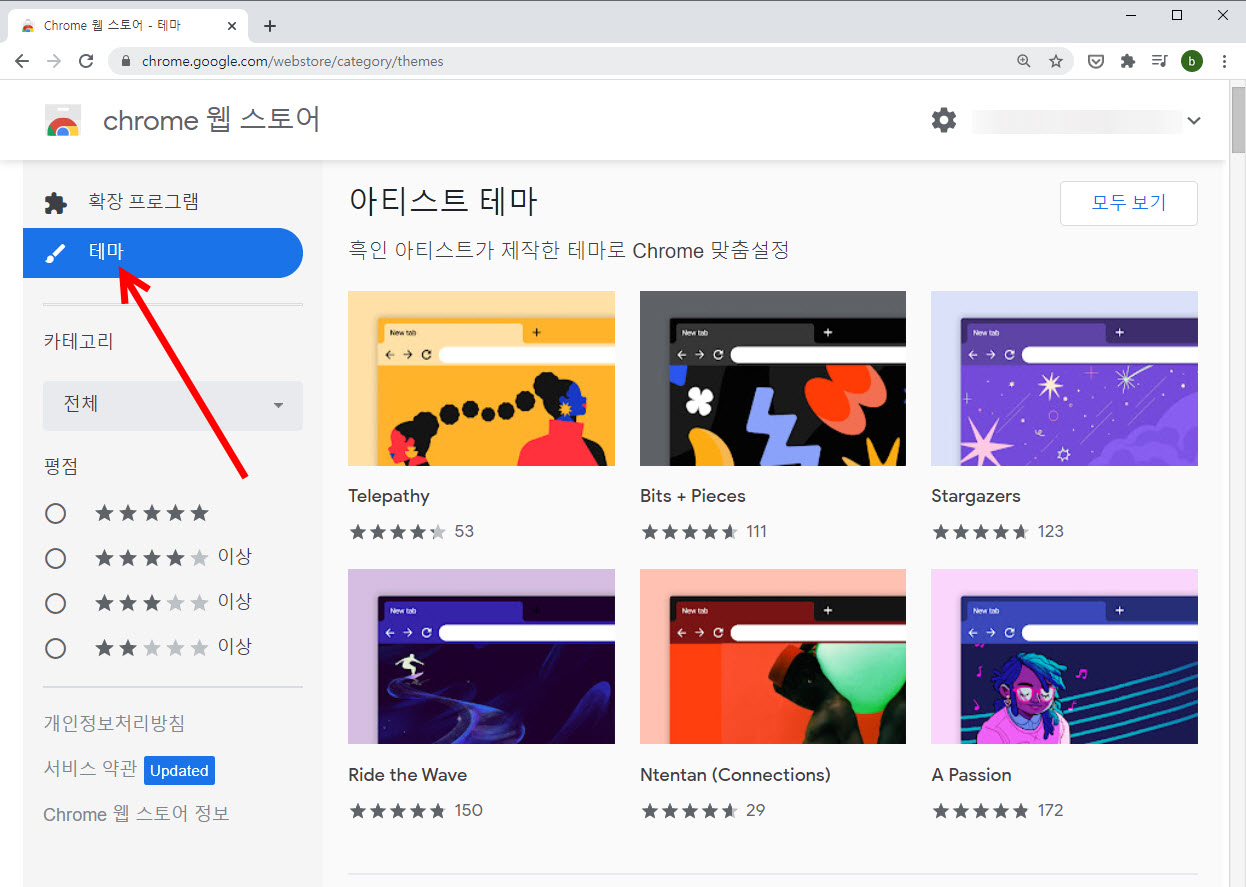
Task: Click the Bits + Pieces title text
Action: tap(693, 496)
